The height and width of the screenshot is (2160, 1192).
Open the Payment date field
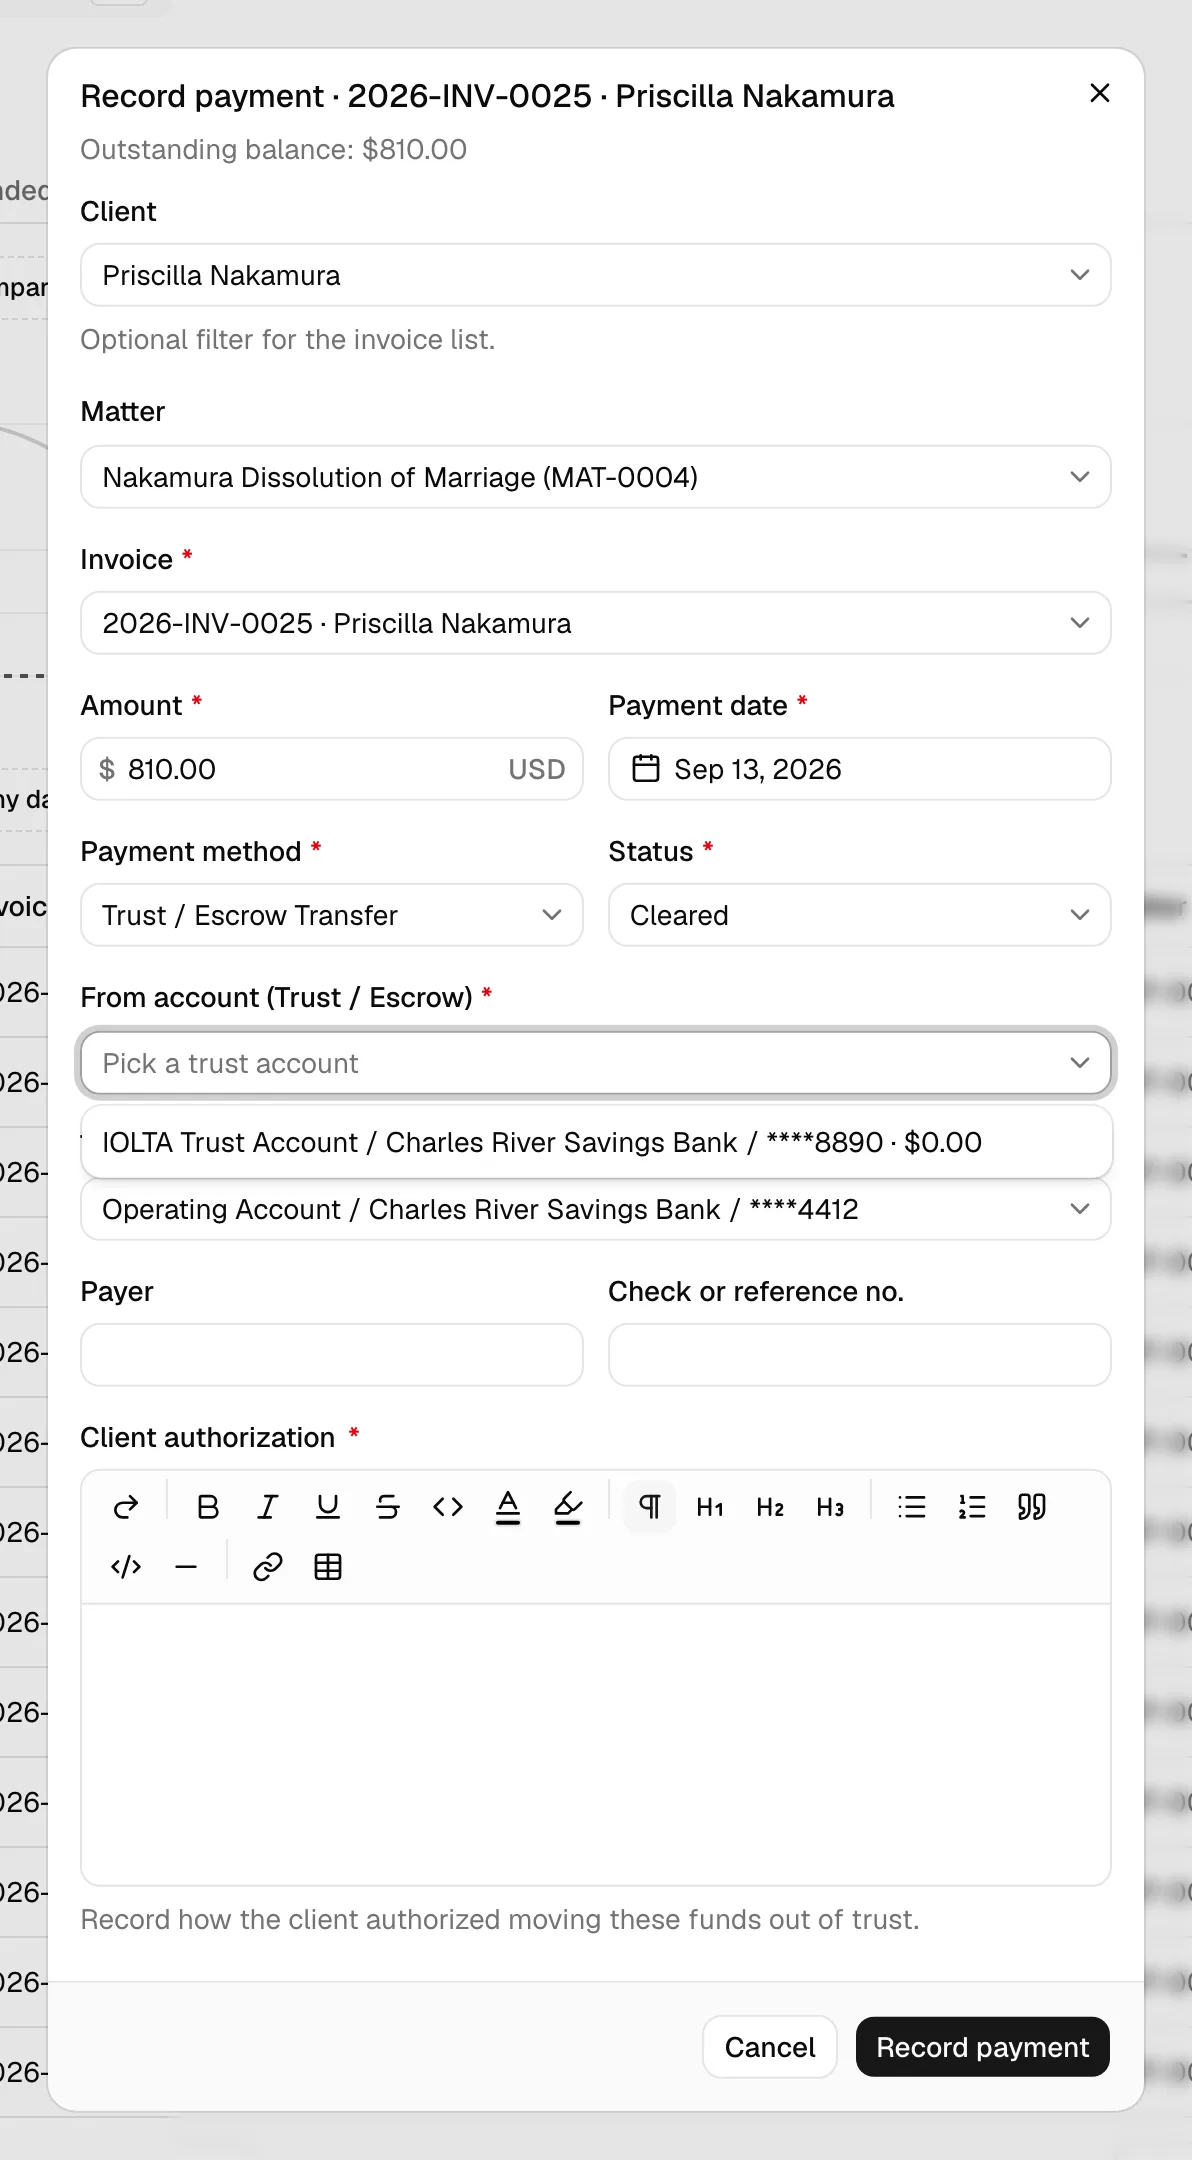(860, 769)
